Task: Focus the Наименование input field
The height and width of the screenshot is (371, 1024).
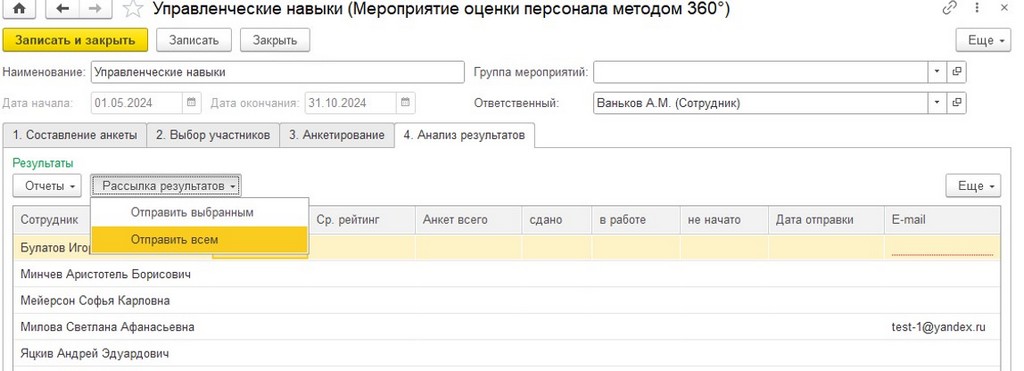Action: pyautogui.click(x=277, y=72)
